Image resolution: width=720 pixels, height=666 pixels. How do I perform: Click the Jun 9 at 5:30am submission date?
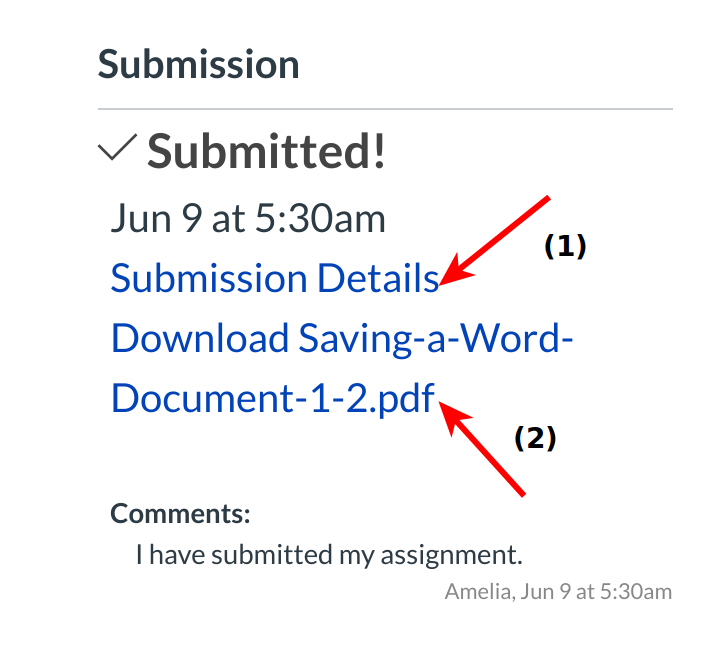coord(247,218)
